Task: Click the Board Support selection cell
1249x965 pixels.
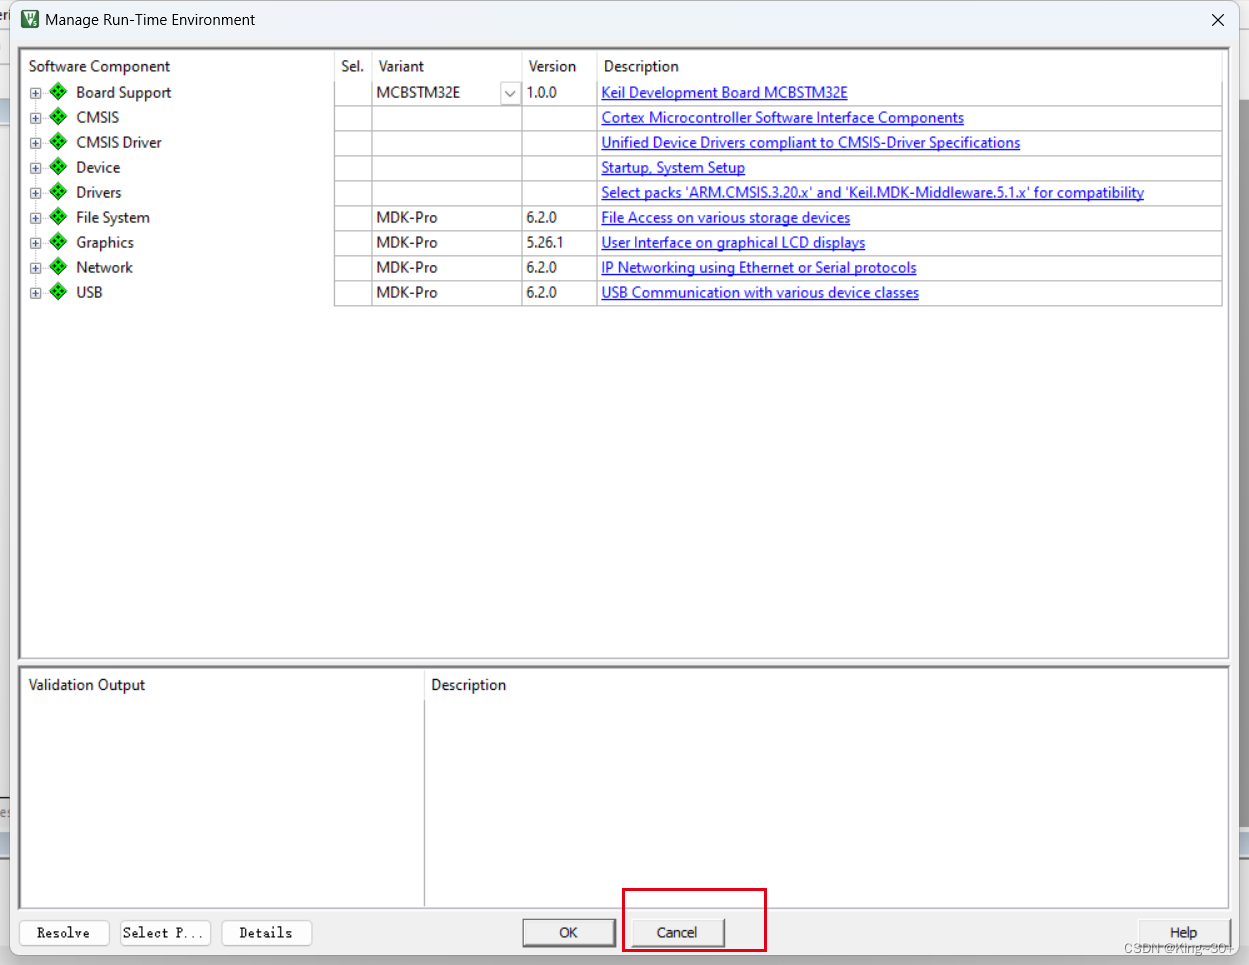Action: pyautogui.click(x=352, y=92)
